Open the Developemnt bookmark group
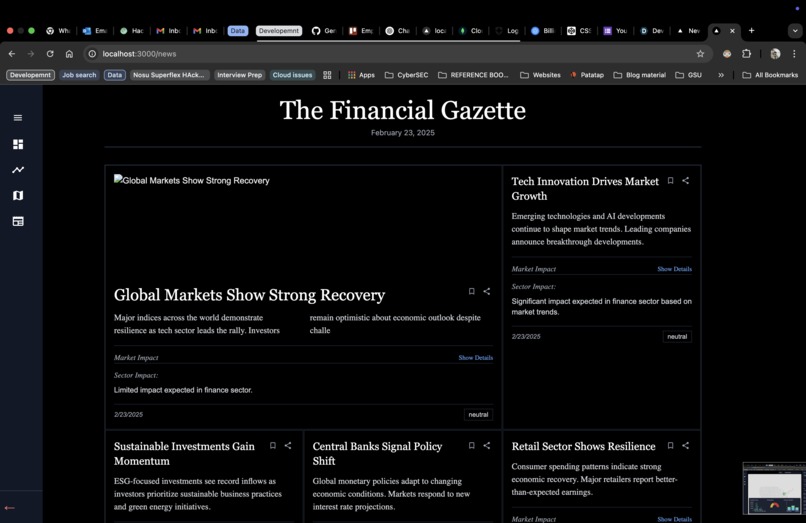This screenshot has width=806, height=523. pos(30,75)
